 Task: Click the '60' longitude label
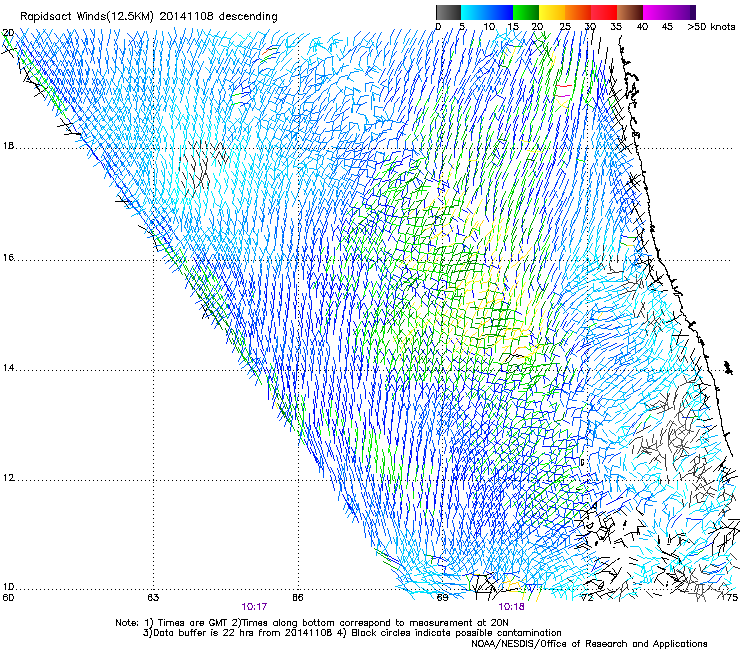point(8,598)
